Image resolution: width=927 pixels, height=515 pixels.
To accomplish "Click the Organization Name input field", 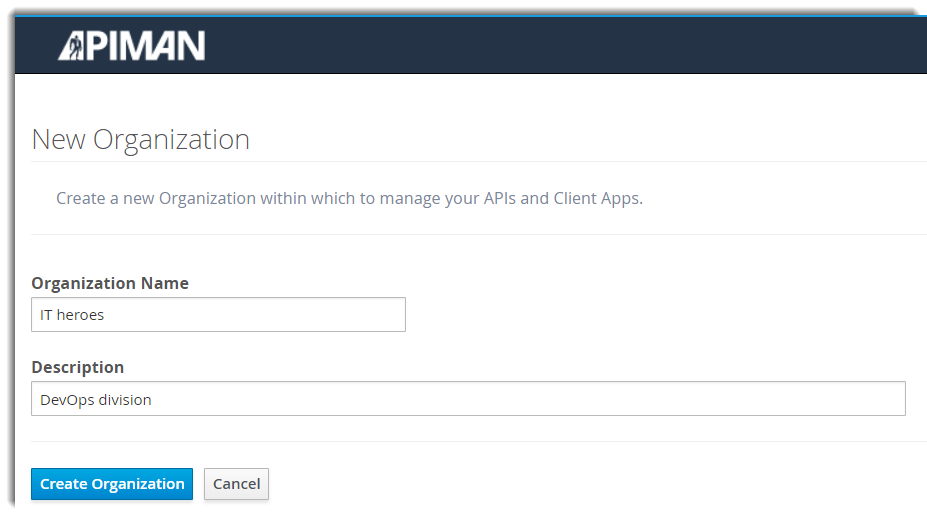I will (218, 315).
